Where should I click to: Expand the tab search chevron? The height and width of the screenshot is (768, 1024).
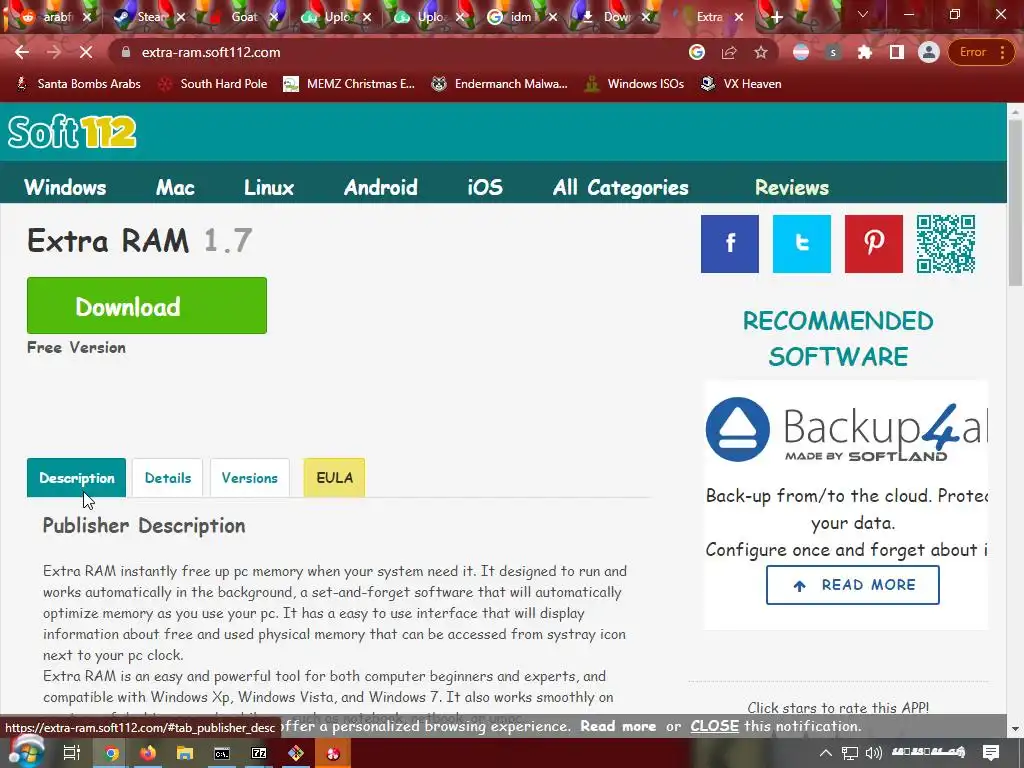(863, 14)
